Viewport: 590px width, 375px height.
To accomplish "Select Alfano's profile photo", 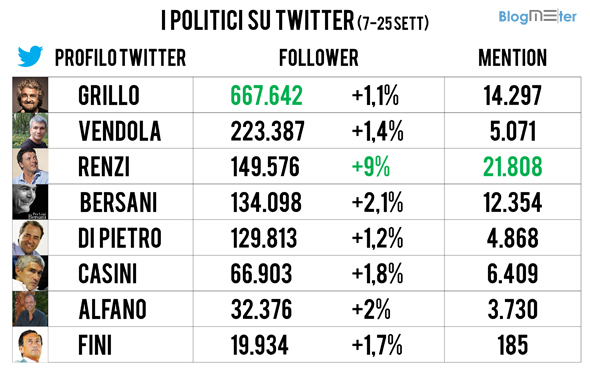I will [30, 309].
